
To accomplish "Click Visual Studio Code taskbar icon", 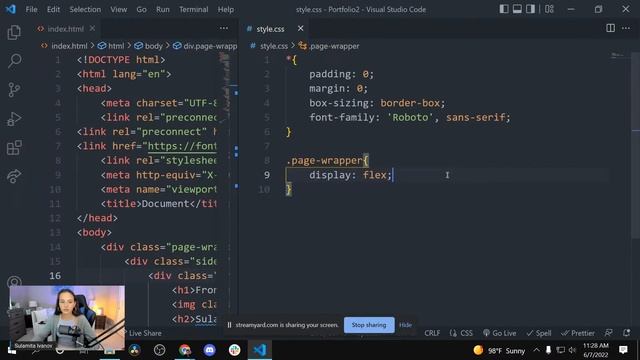I will coord(260,350).
